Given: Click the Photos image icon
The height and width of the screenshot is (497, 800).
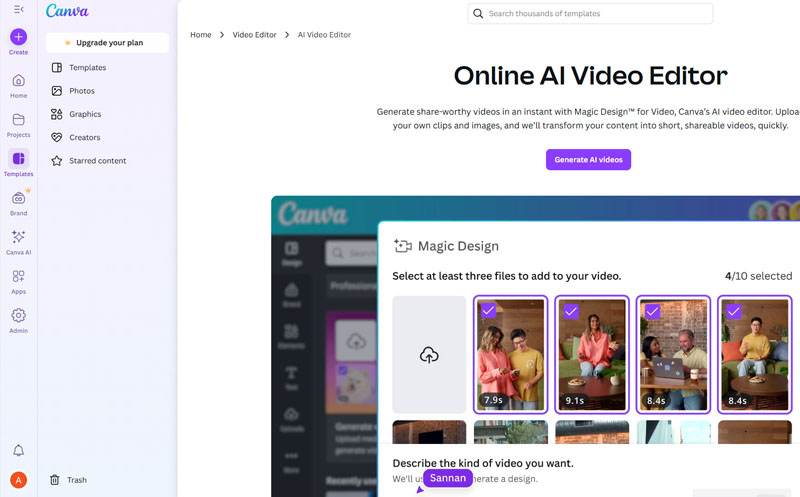Looking at the screenshot, I should (x=57, y=91).
